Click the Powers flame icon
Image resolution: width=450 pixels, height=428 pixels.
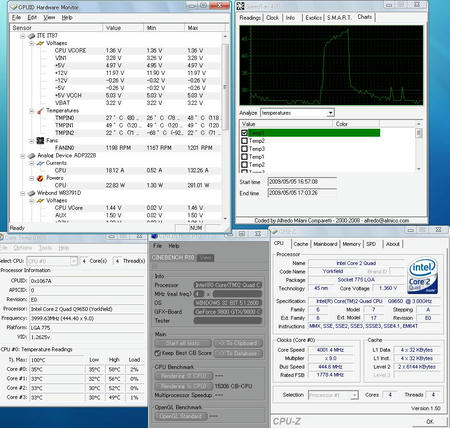click(40, 178)
